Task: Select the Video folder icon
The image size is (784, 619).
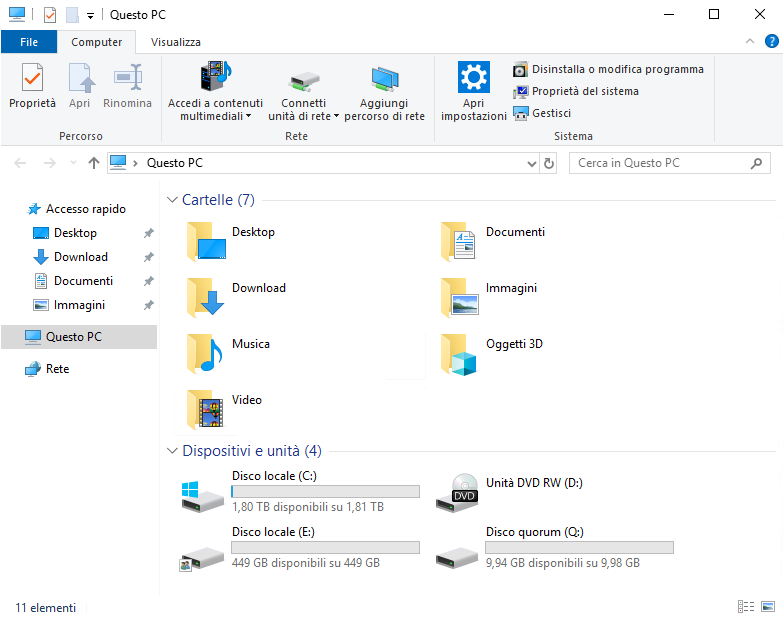Action: (x=205, y=410)
